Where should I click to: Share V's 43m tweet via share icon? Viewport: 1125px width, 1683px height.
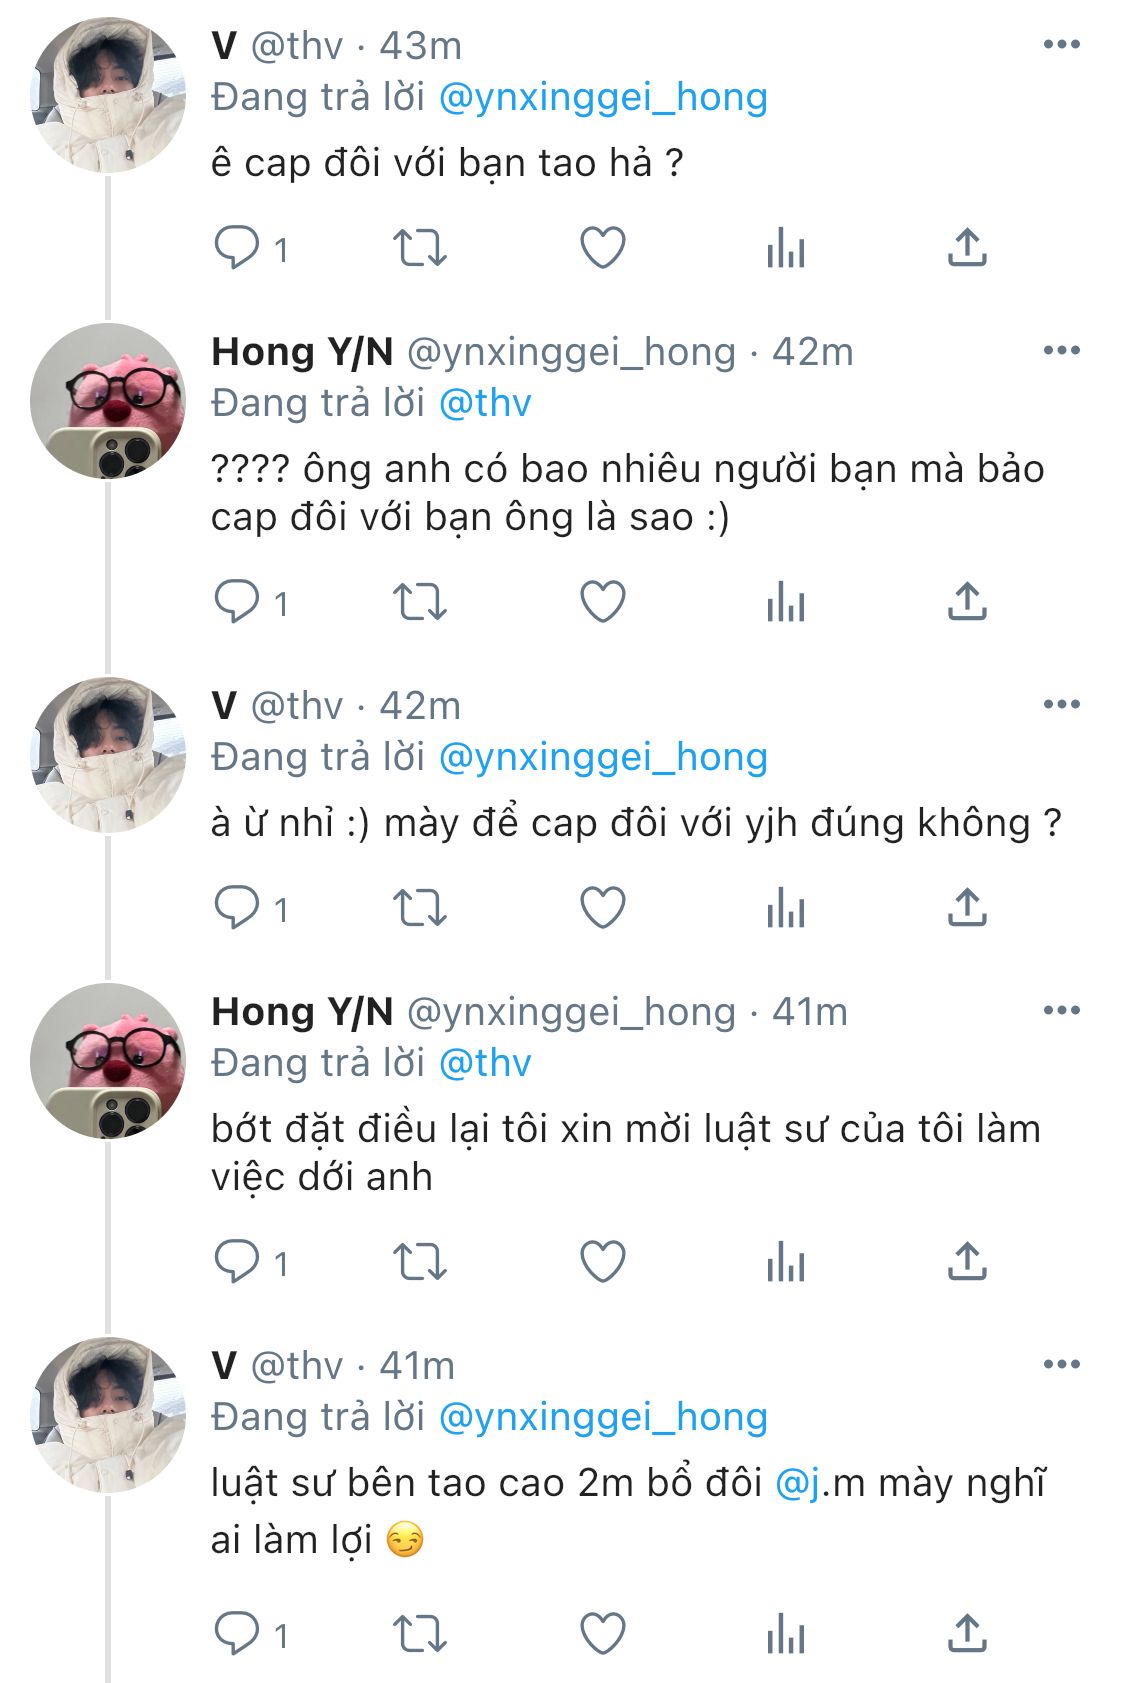[x=967, y=247]
